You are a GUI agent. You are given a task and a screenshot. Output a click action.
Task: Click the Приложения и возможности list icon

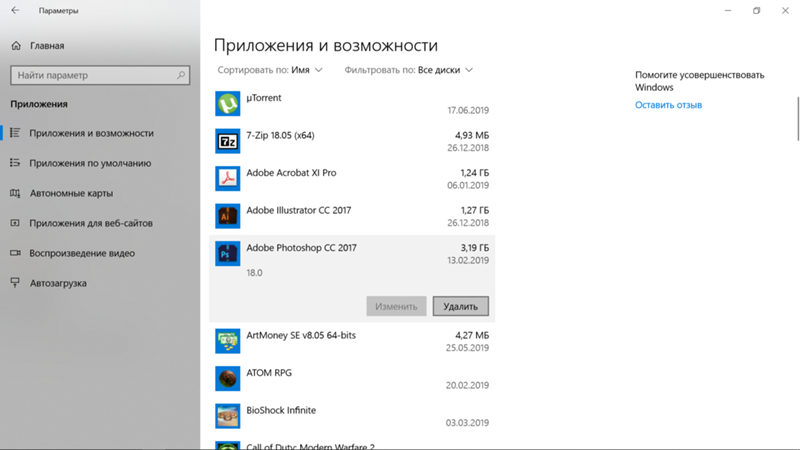[x=15, y=133]
